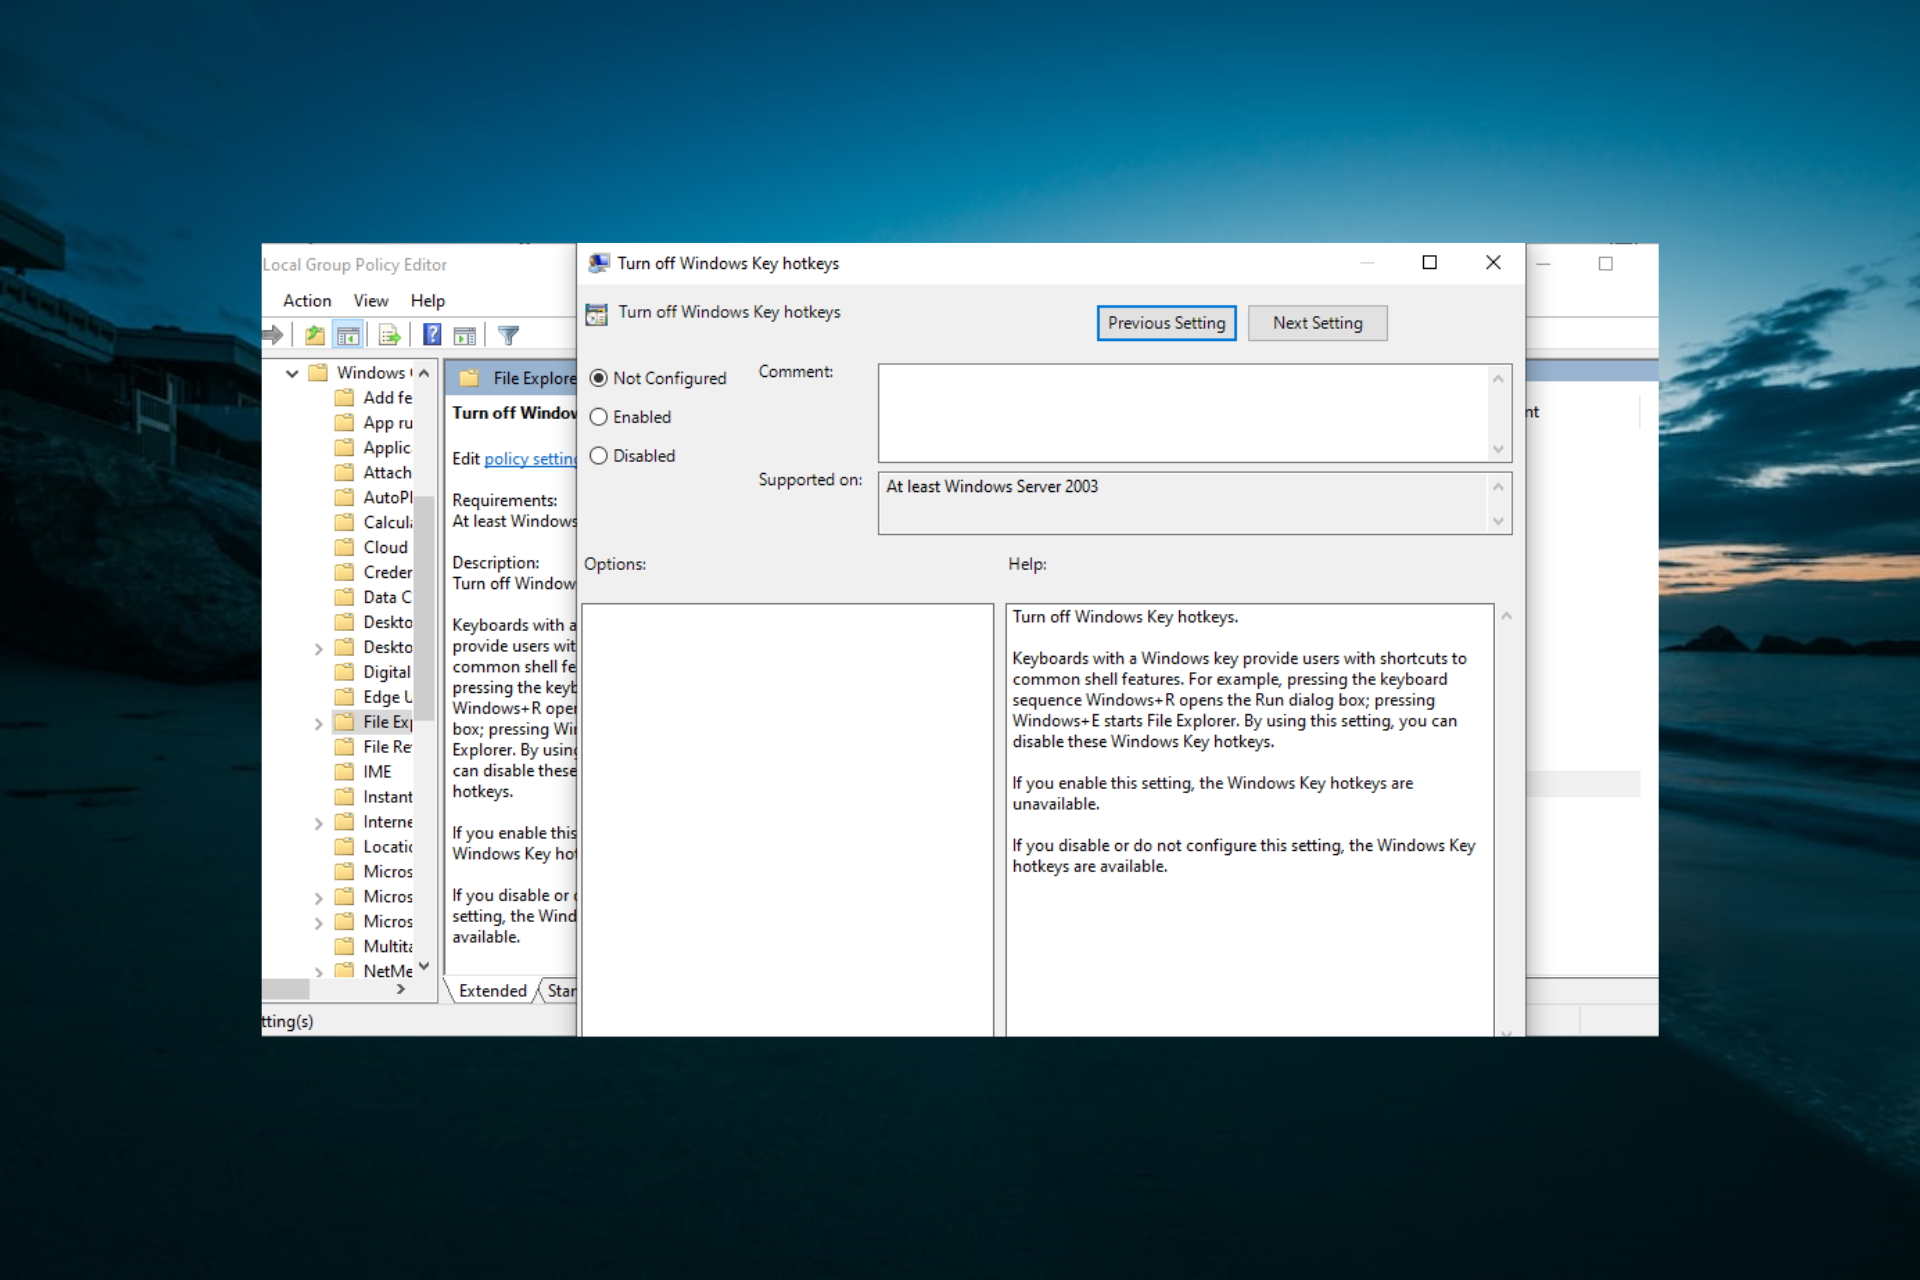The image size is (1920, 1280).
Task: Click the policy icon beside Turn off Windows Key hotkeys
Action: coord(597,312)
